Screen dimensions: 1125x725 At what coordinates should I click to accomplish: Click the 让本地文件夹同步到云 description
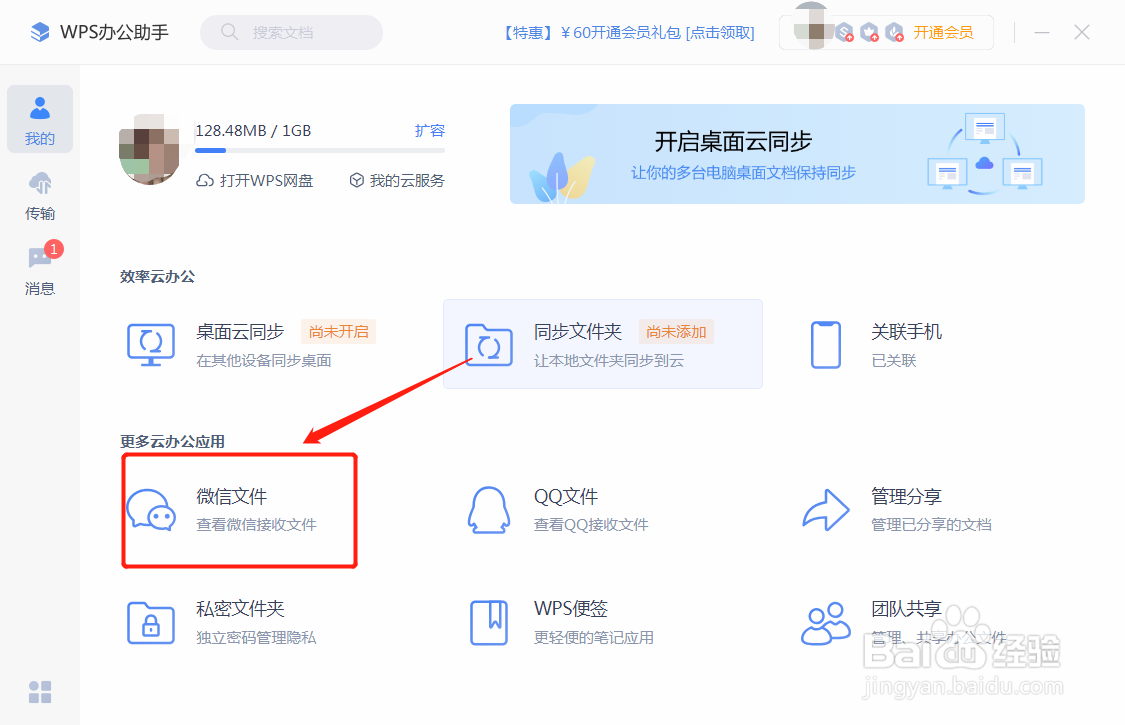pyautogui.click(x=608, y=360)
